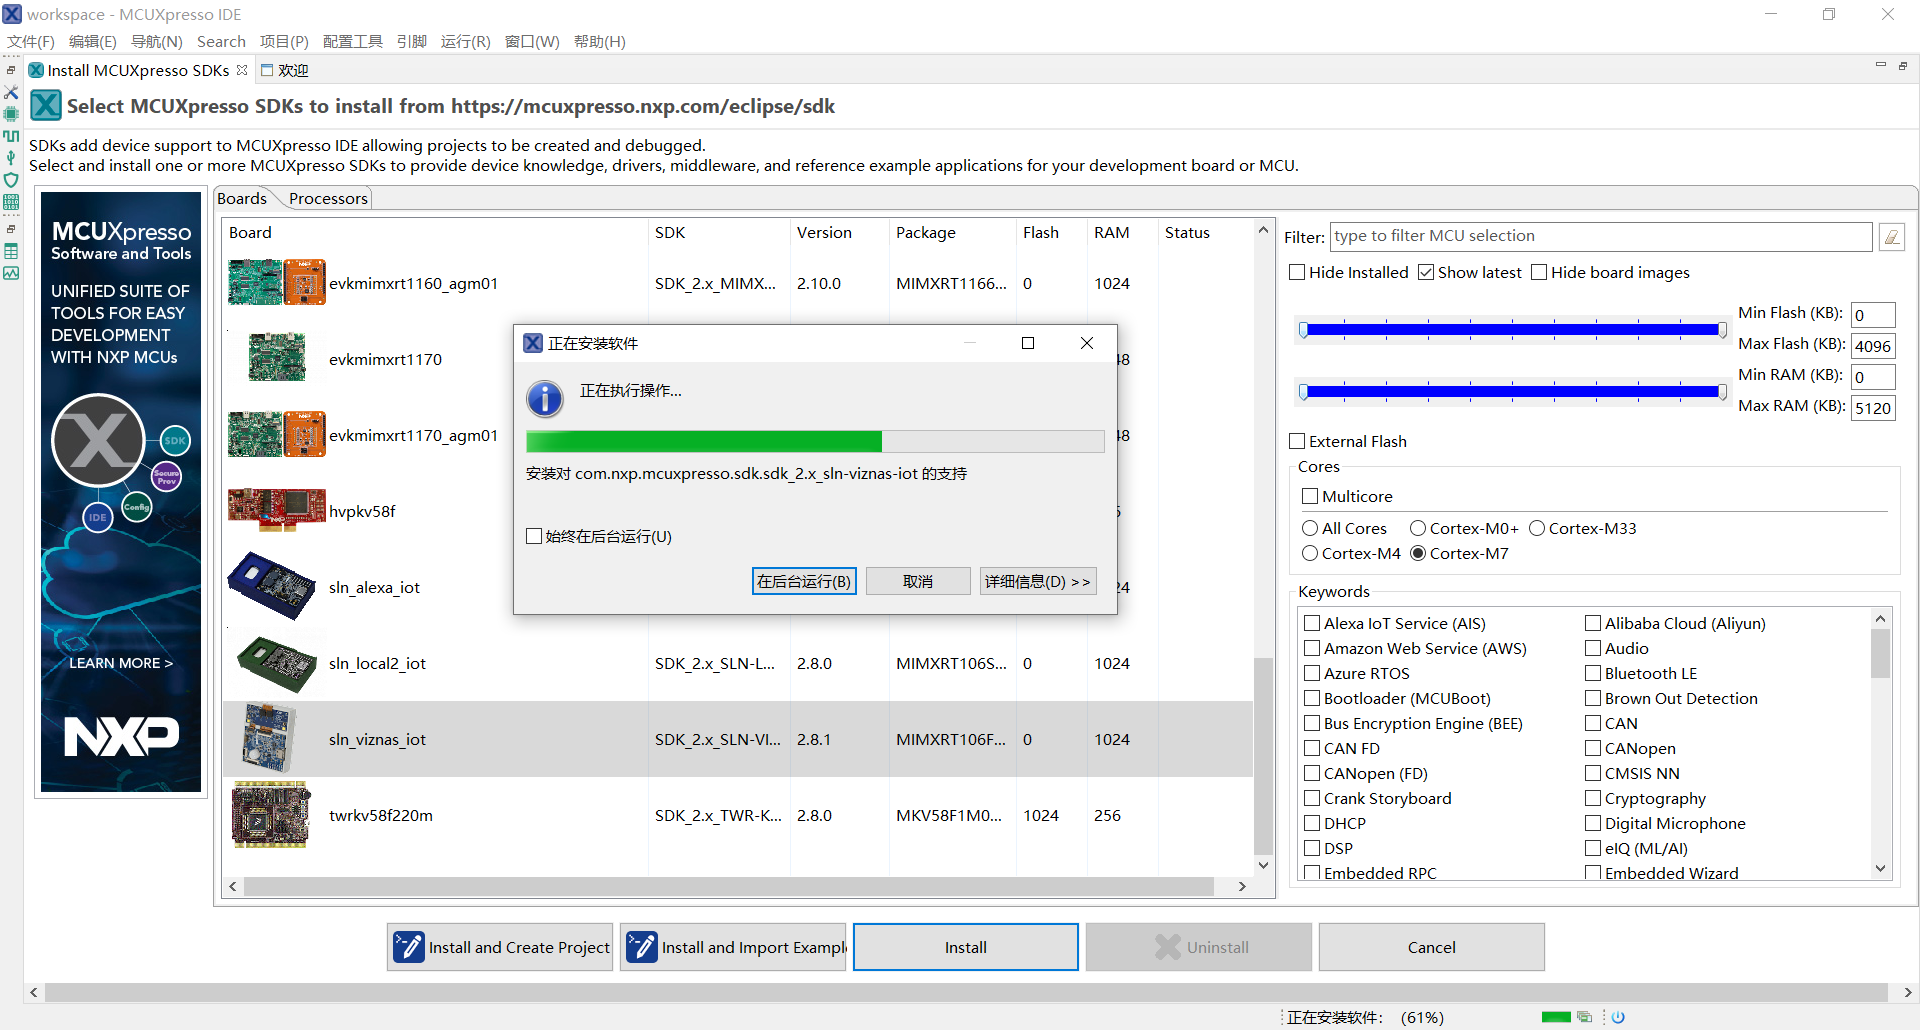Open the shield security tool icon
Image resolution: width=1920 pixels, height=1030 pixels.
(11, 180)
